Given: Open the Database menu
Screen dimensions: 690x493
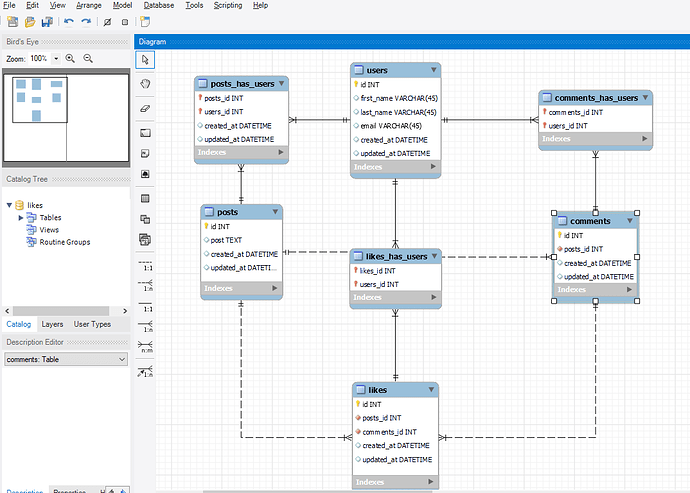Looking at the screenshot, I should pos(158,5).
